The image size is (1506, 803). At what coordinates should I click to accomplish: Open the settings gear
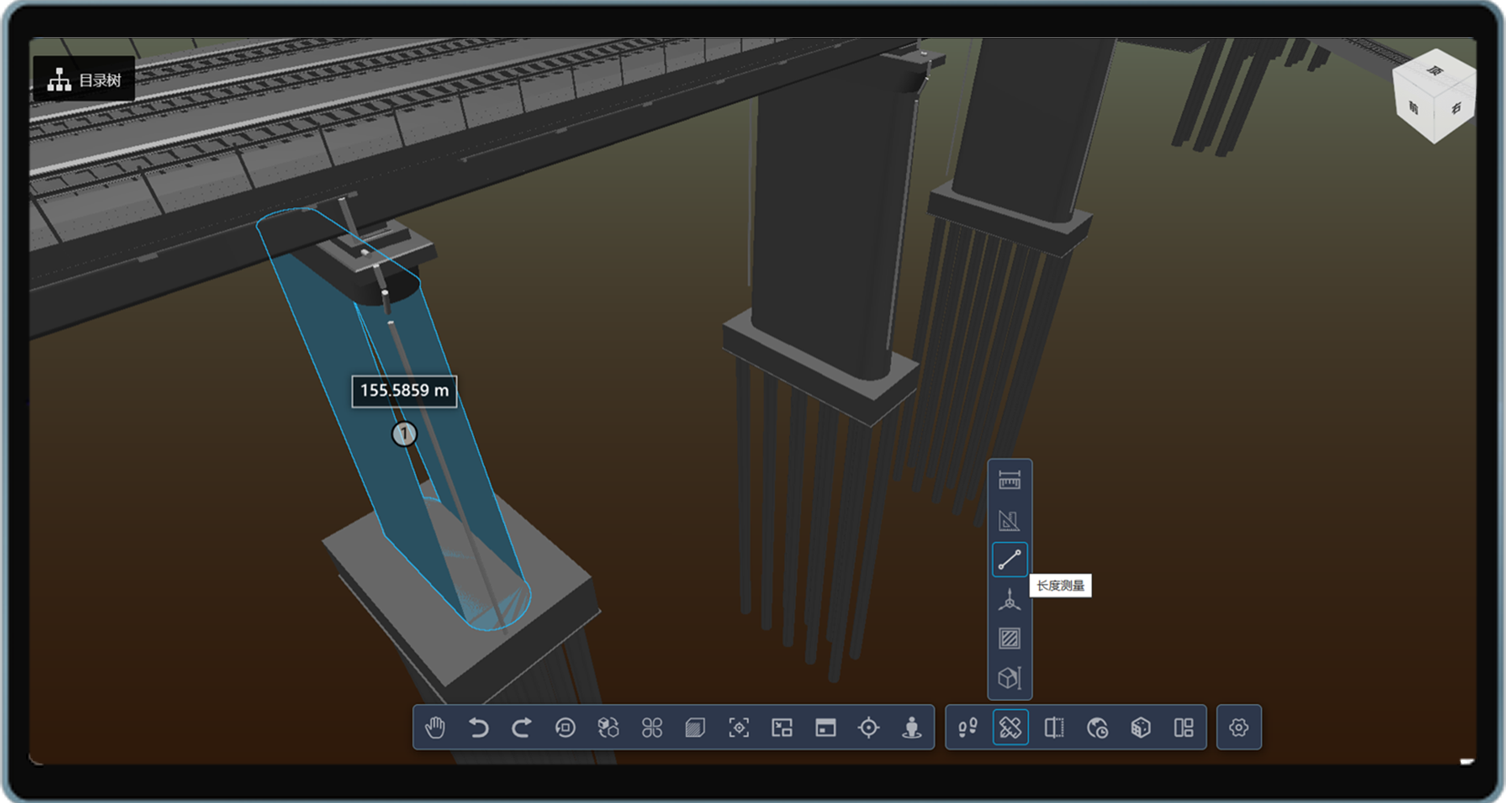pyautogui.click(x=1239, y=727)
